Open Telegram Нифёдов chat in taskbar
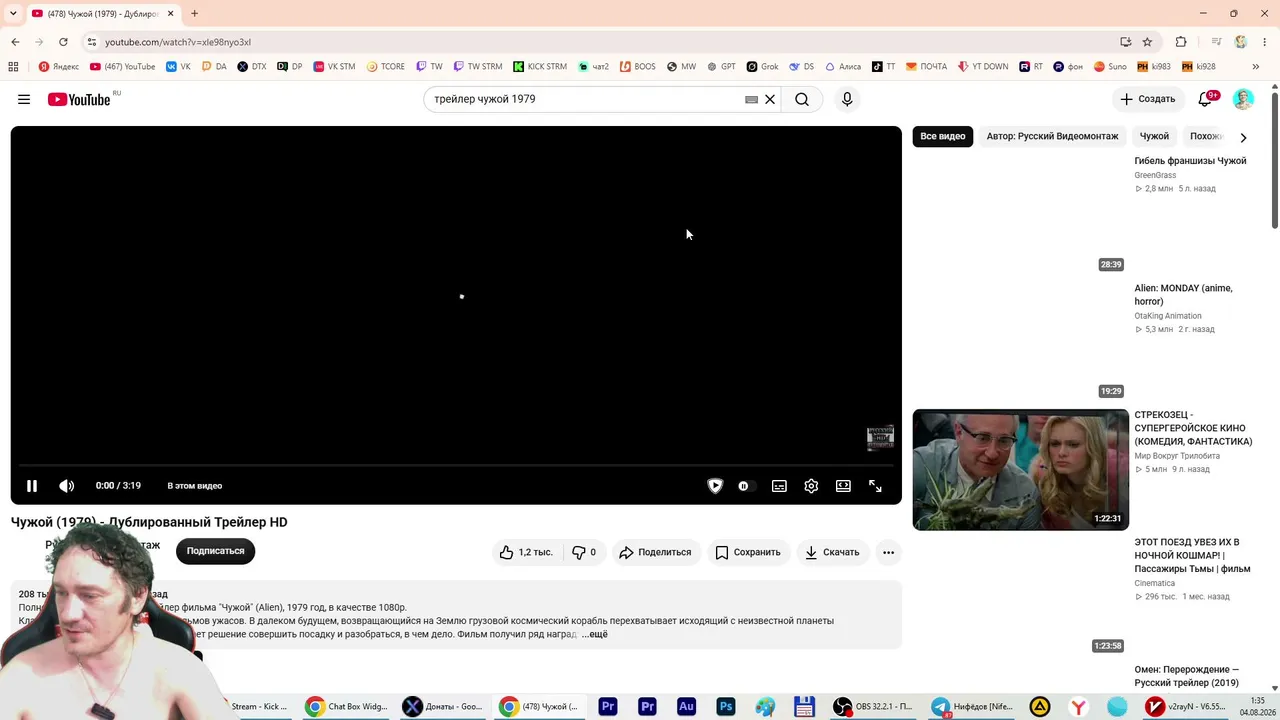 [973, 706]
